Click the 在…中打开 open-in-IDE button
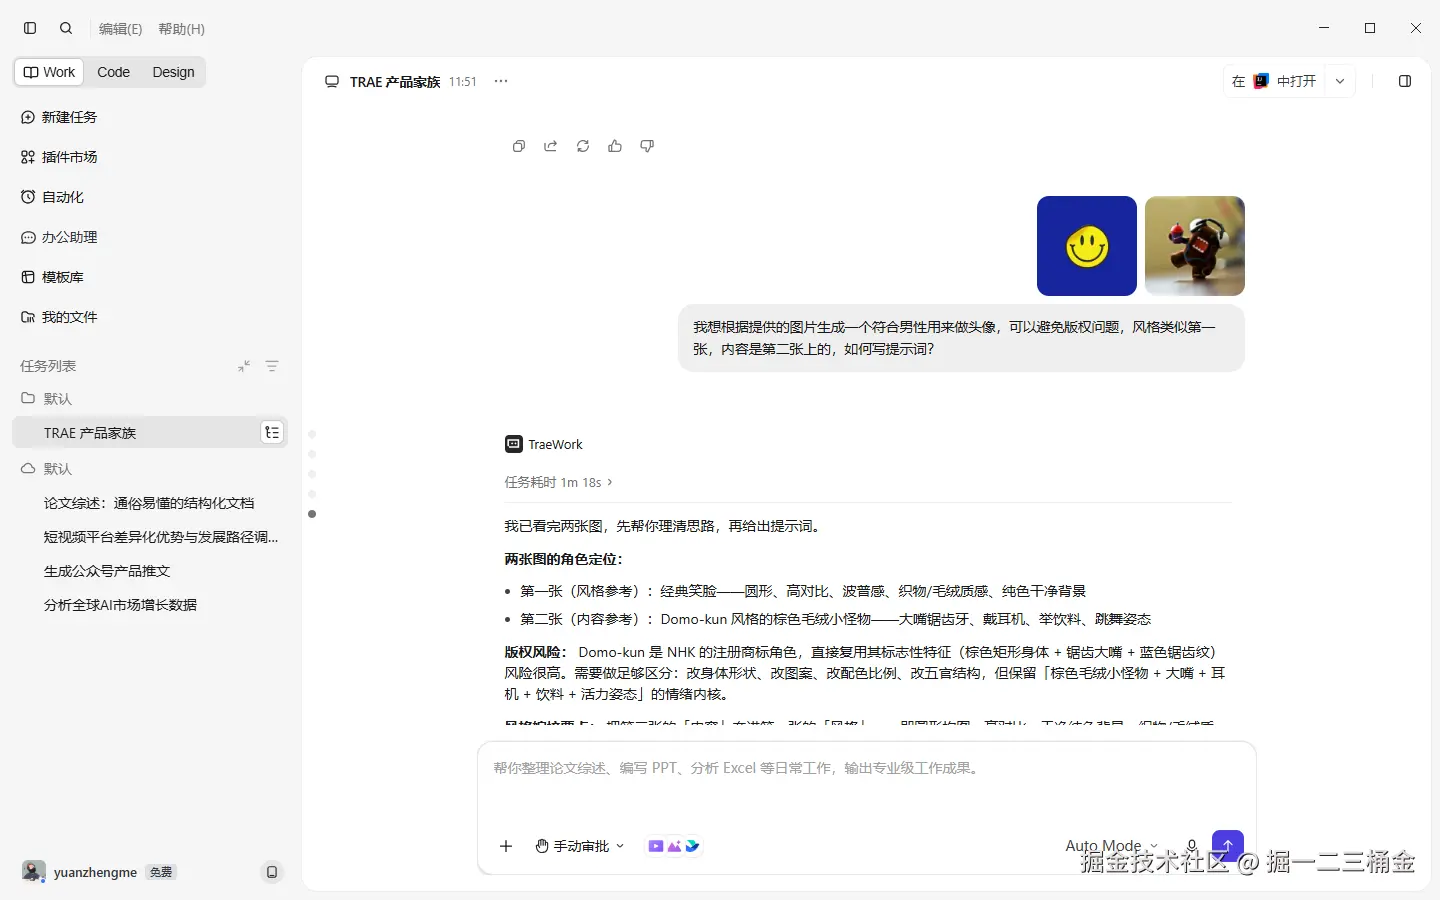The width and height of the screenshot is (1440, 900). click(1274, 81)
